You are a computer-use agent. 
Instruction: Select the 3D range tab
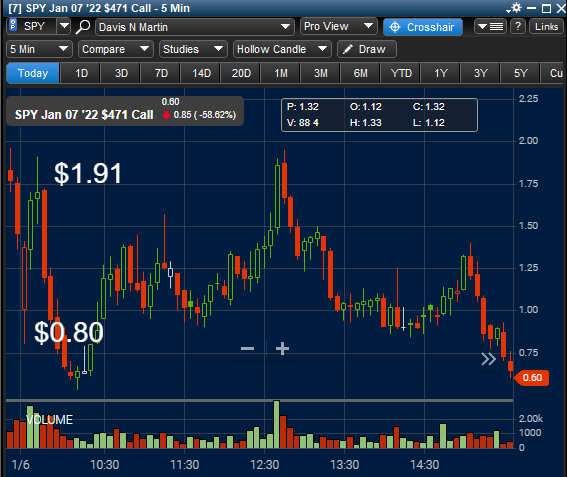pos(121,73)
